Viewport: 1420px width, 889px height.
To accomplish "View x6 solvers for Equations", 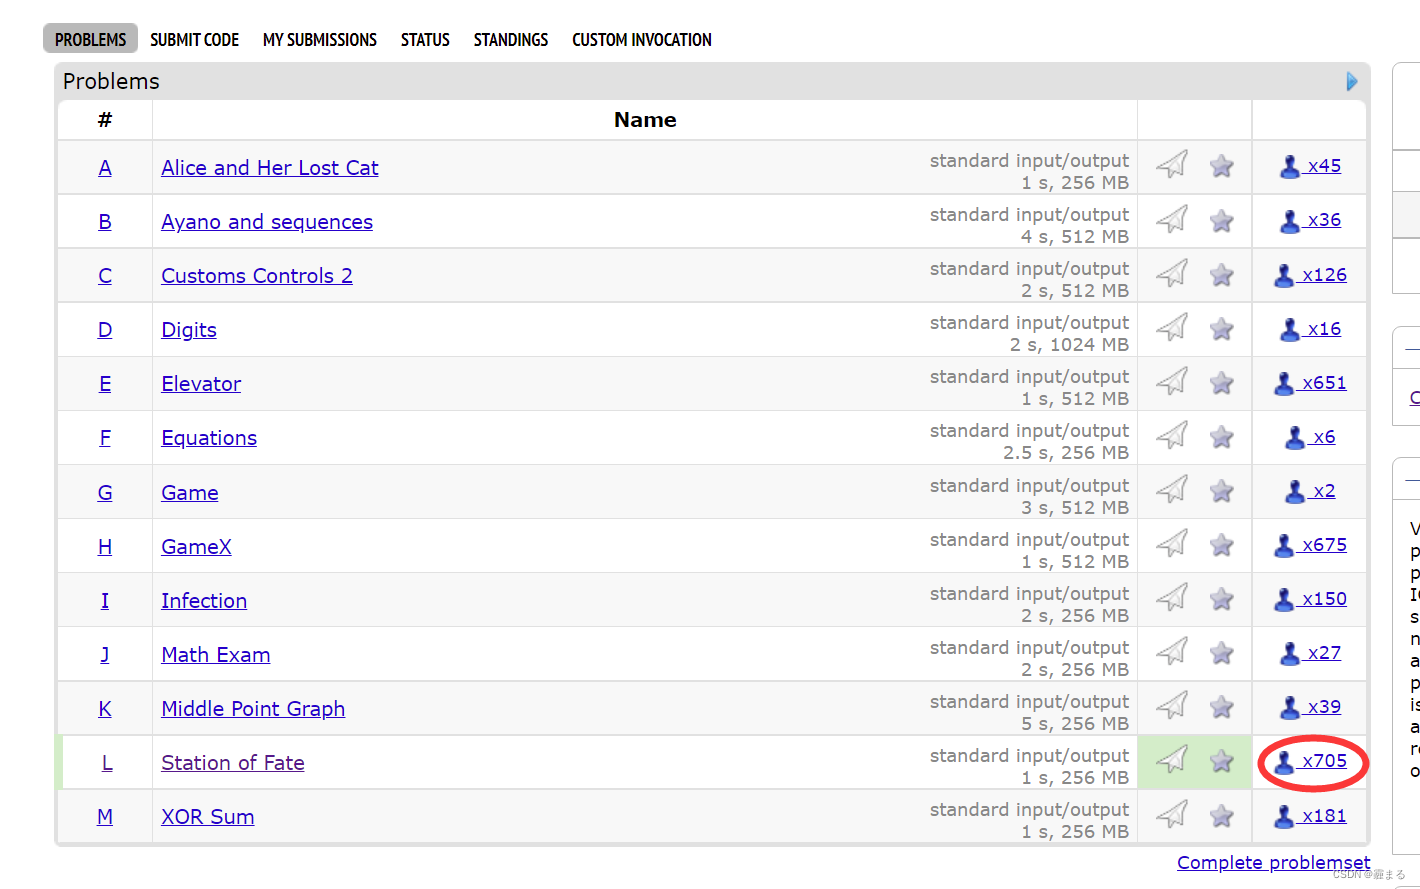I will coord(1311,437).
